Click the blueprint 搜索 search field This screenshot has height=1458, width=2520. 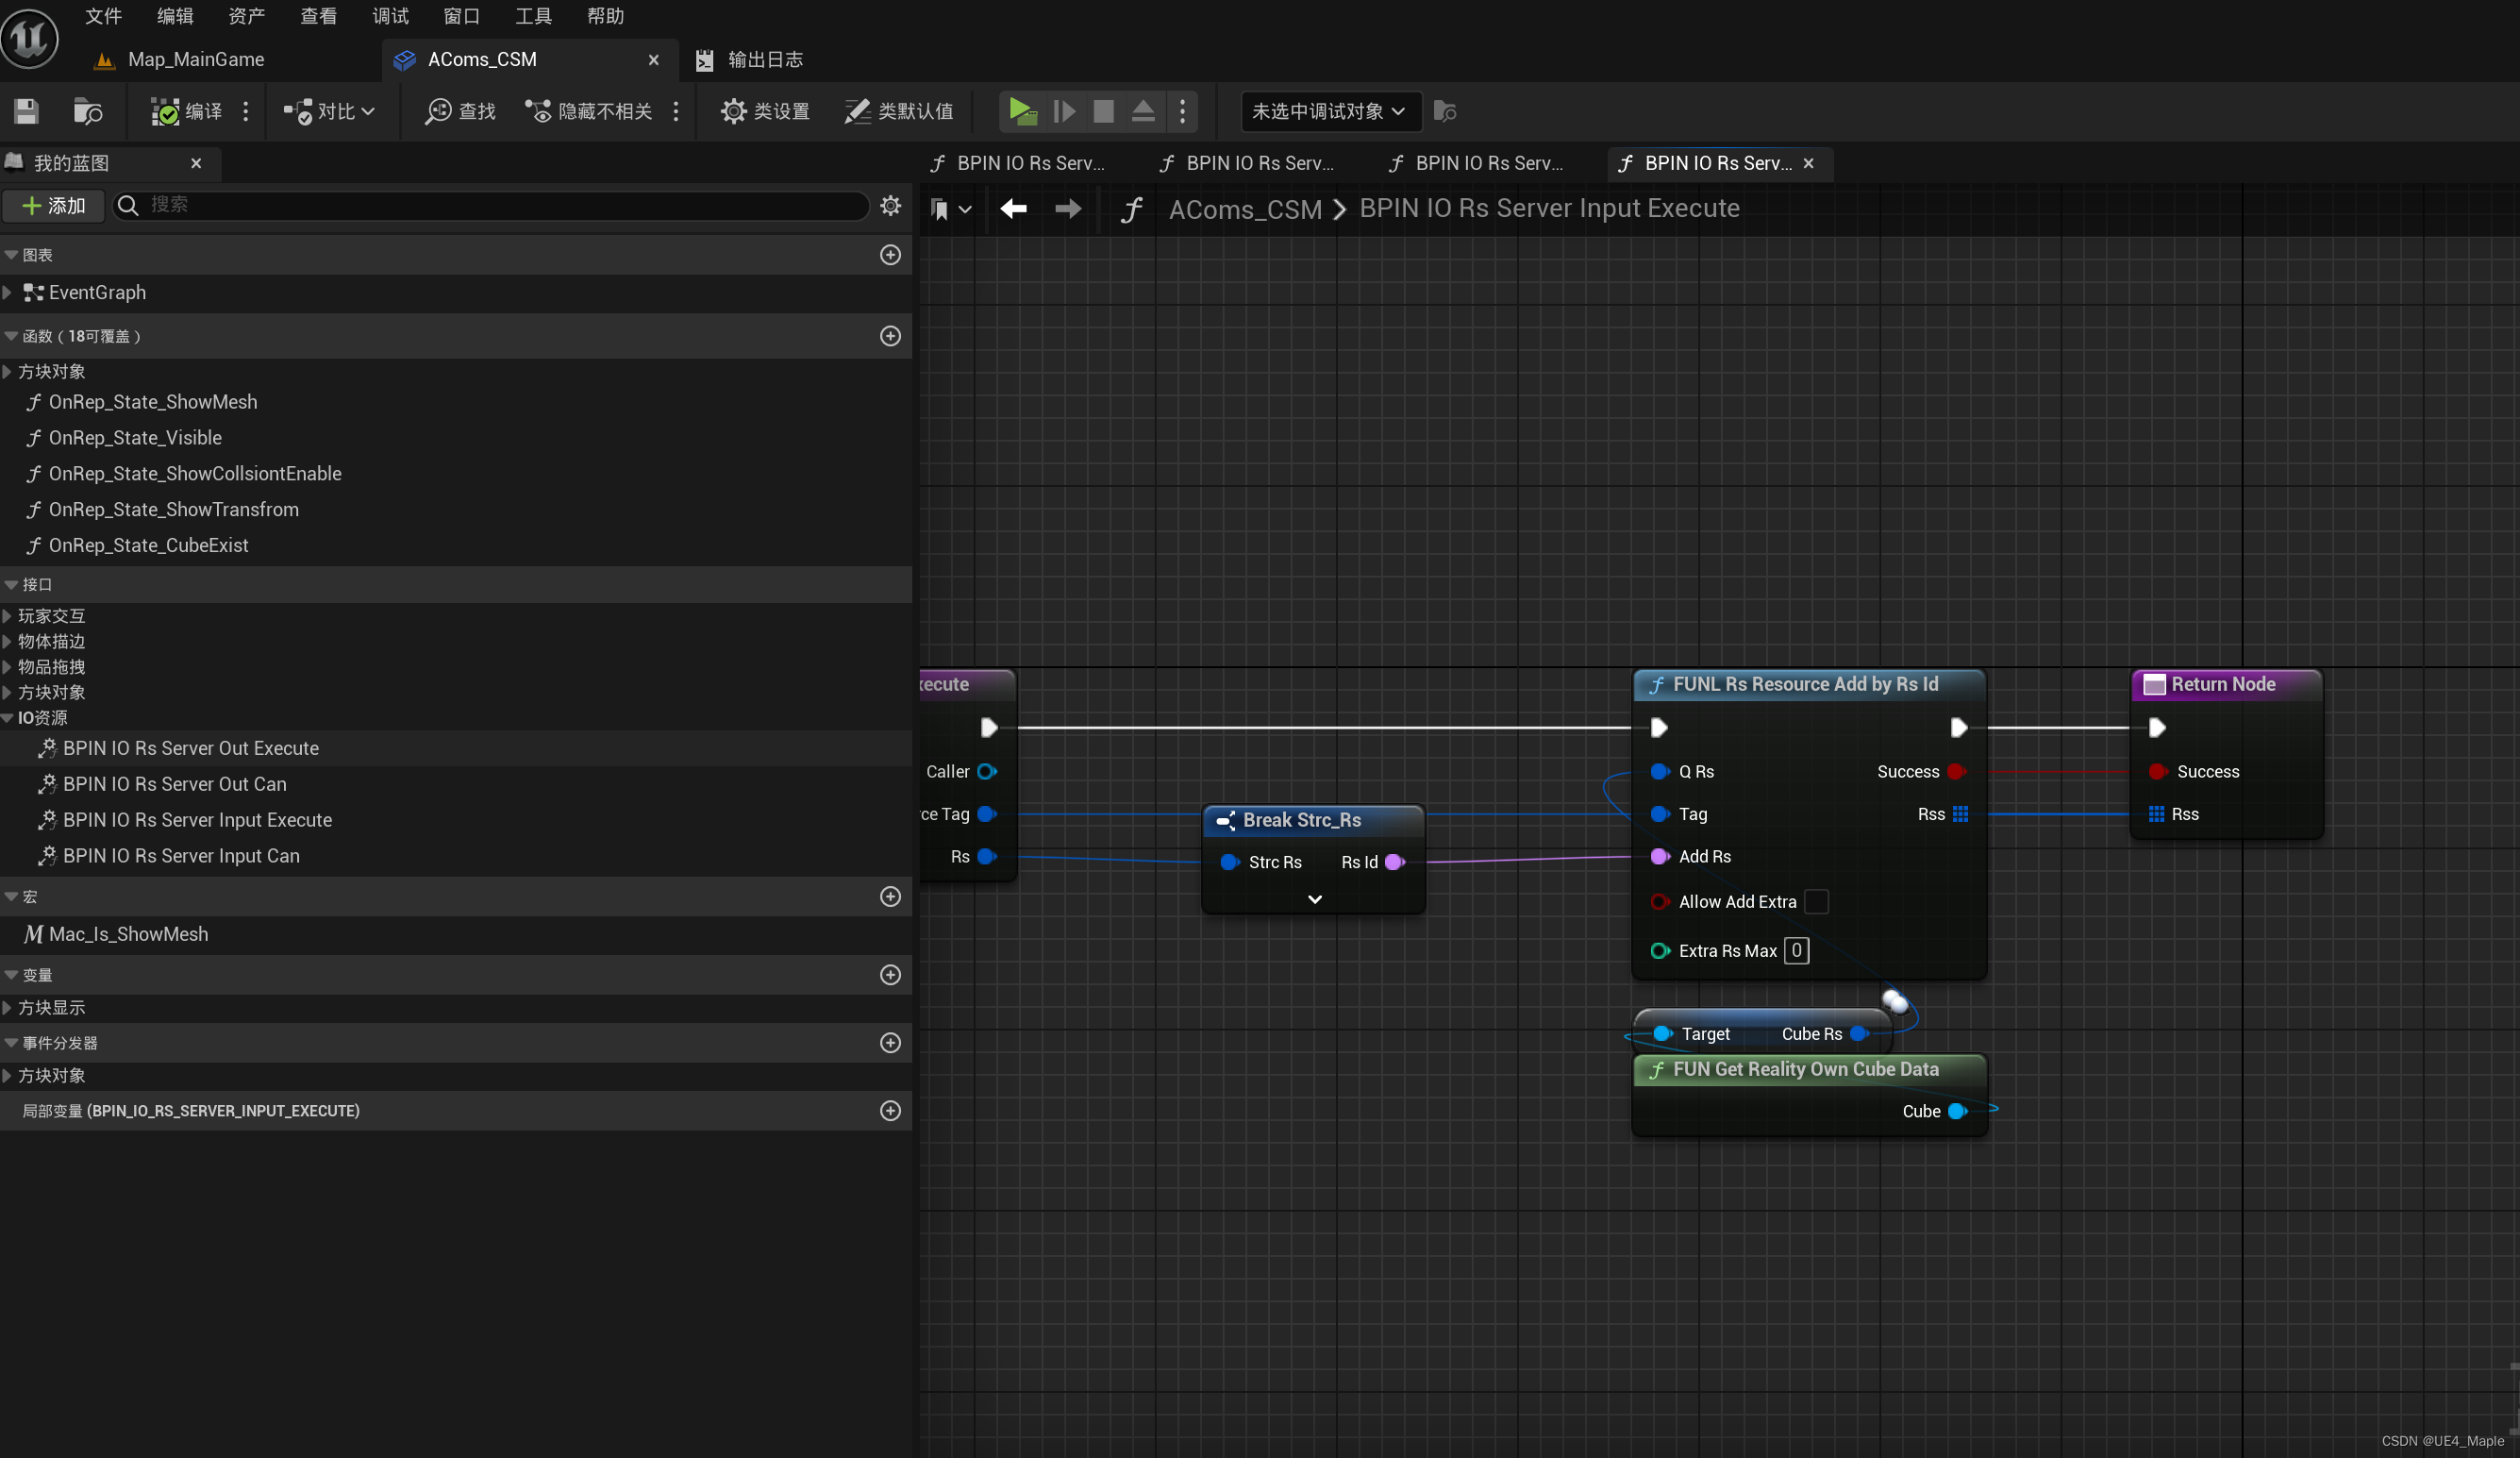[x=490, y=206]
